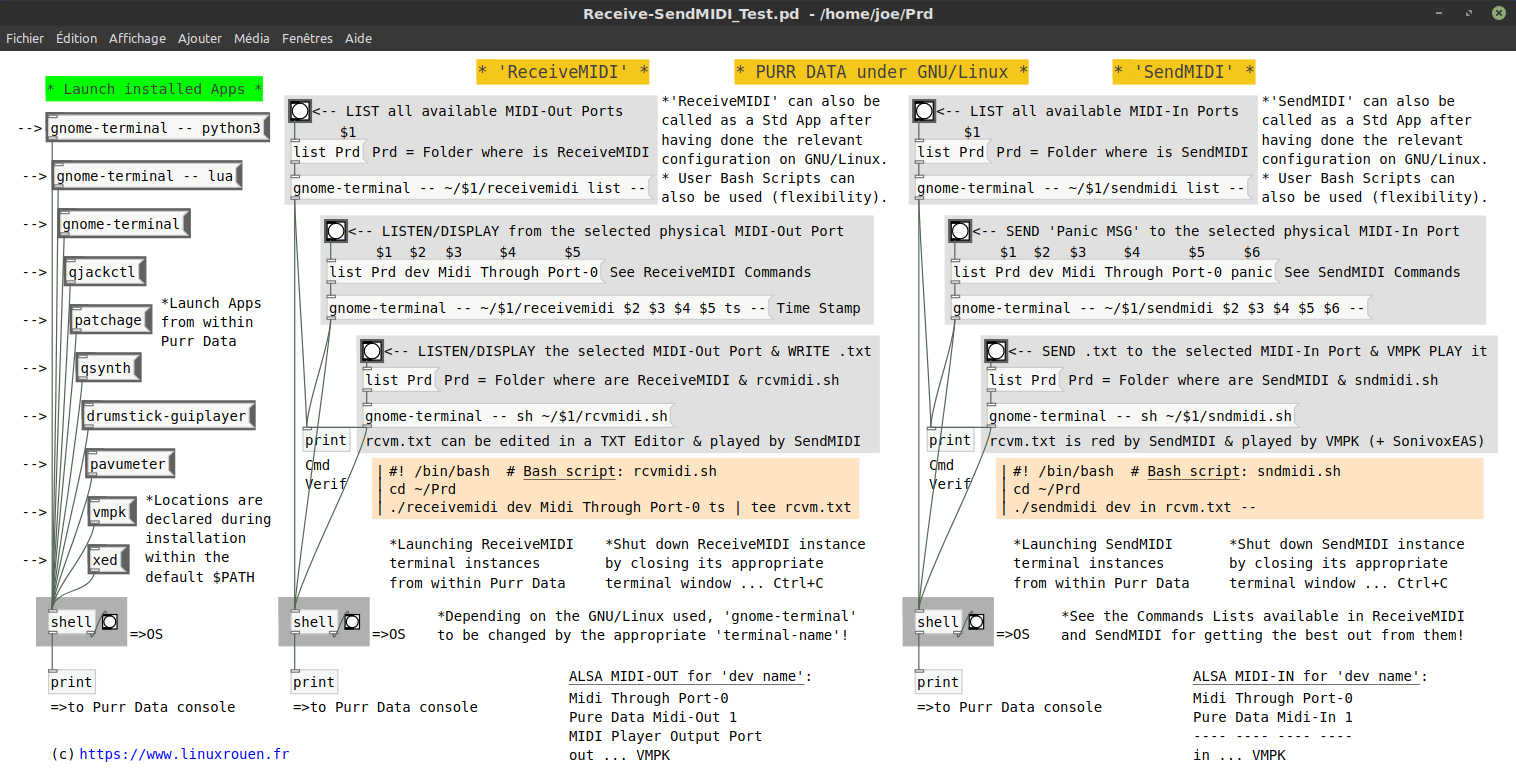The height and width of the screenshot is (781, 1516).
Task: Click 'gnome-terminal -- ~/$1/receivemidi list --' message
Action: tap(471, 188)
